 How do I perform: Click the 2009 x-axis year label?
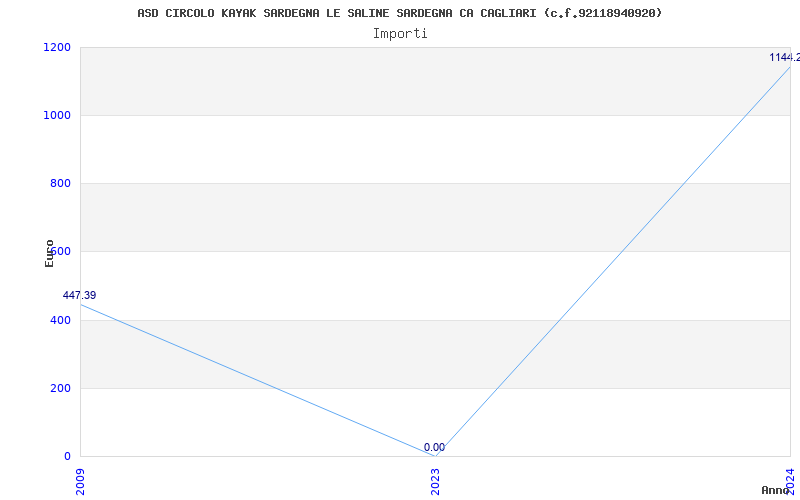point(80,482)
